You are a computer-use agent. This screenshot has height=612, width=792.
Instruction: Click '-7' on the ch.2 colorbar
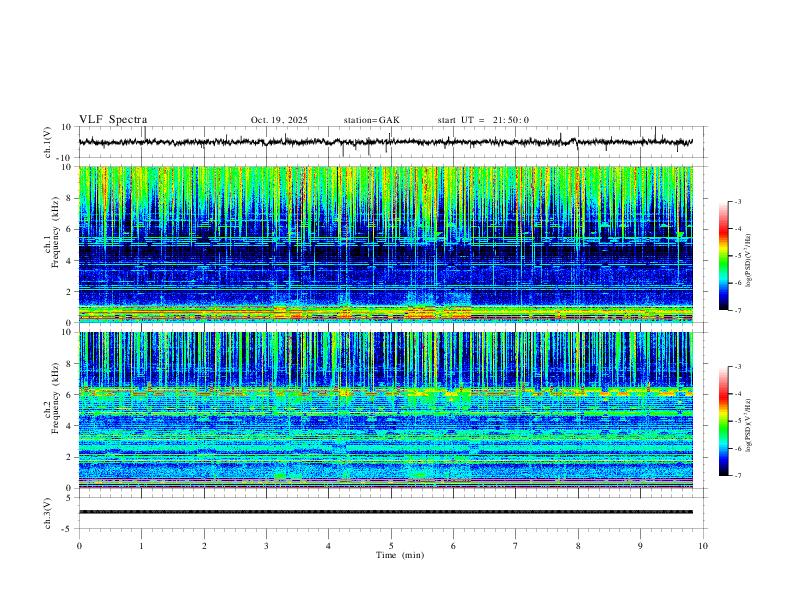pos(738,476)
